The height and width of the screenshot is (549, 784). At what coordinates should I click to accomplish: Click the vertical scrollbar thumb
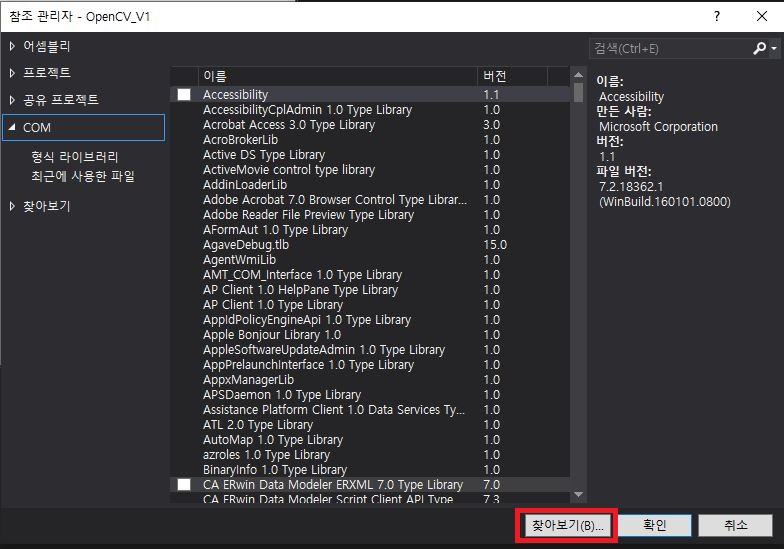(578, 92)
